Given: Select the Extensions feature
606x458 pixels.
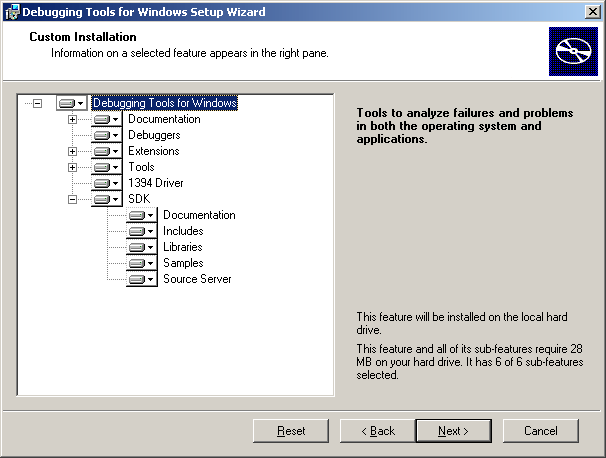Looking at the screenshot, I should click(154, 151).
